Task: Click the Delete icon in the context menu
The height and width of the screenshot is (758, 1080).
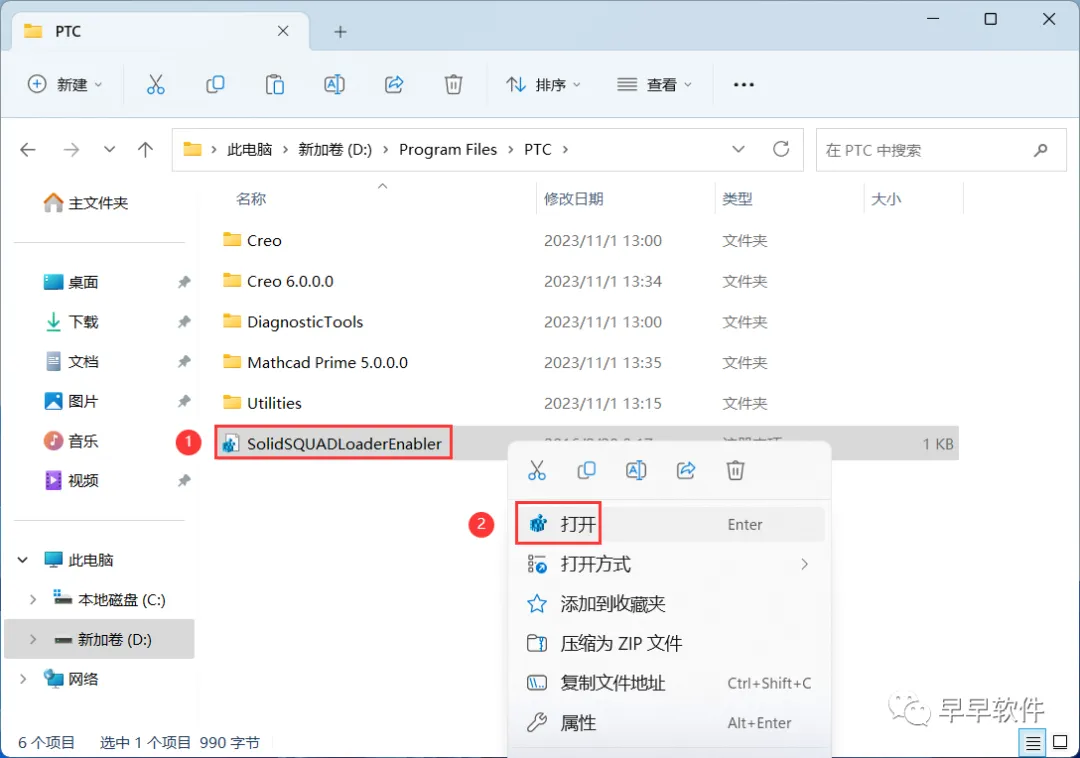Action: 736,471
